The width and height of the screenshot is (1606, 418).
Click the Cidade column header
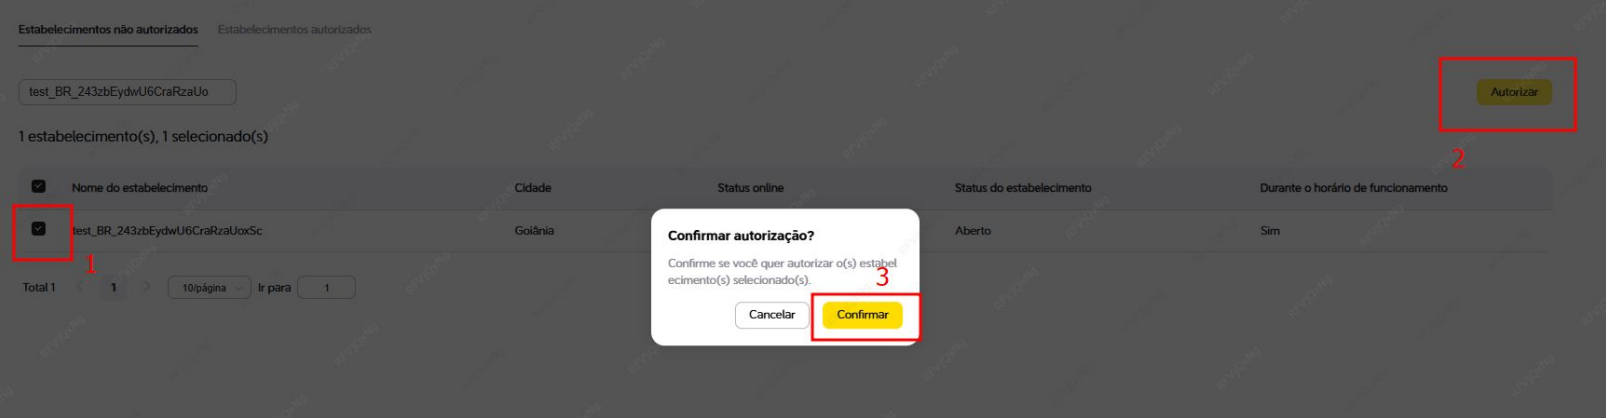click(x=533, y=188)
